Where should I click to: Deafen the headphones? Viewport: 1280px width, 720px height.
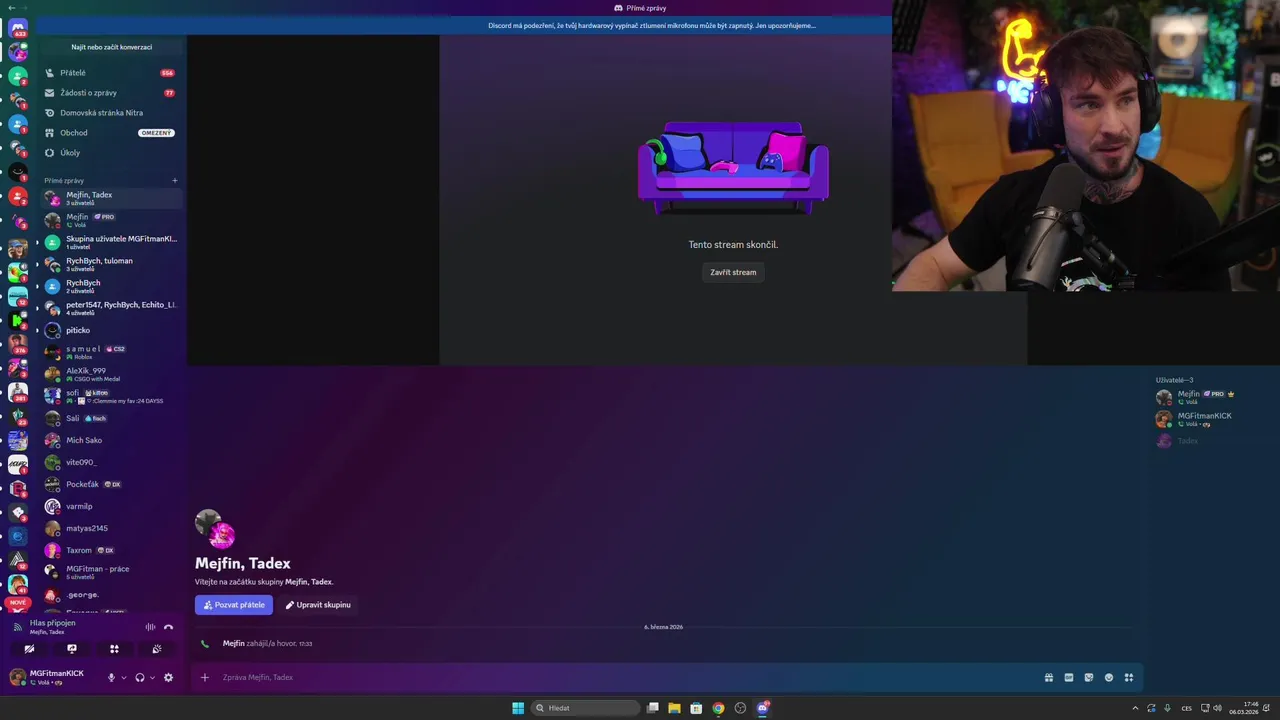(140, 677)
